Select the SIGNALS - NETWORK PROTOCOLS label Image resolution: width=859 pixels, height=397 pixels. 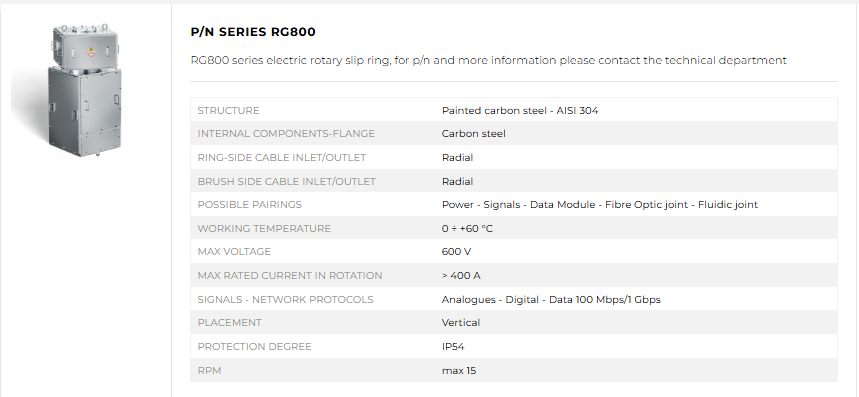(x=285, y=300)
